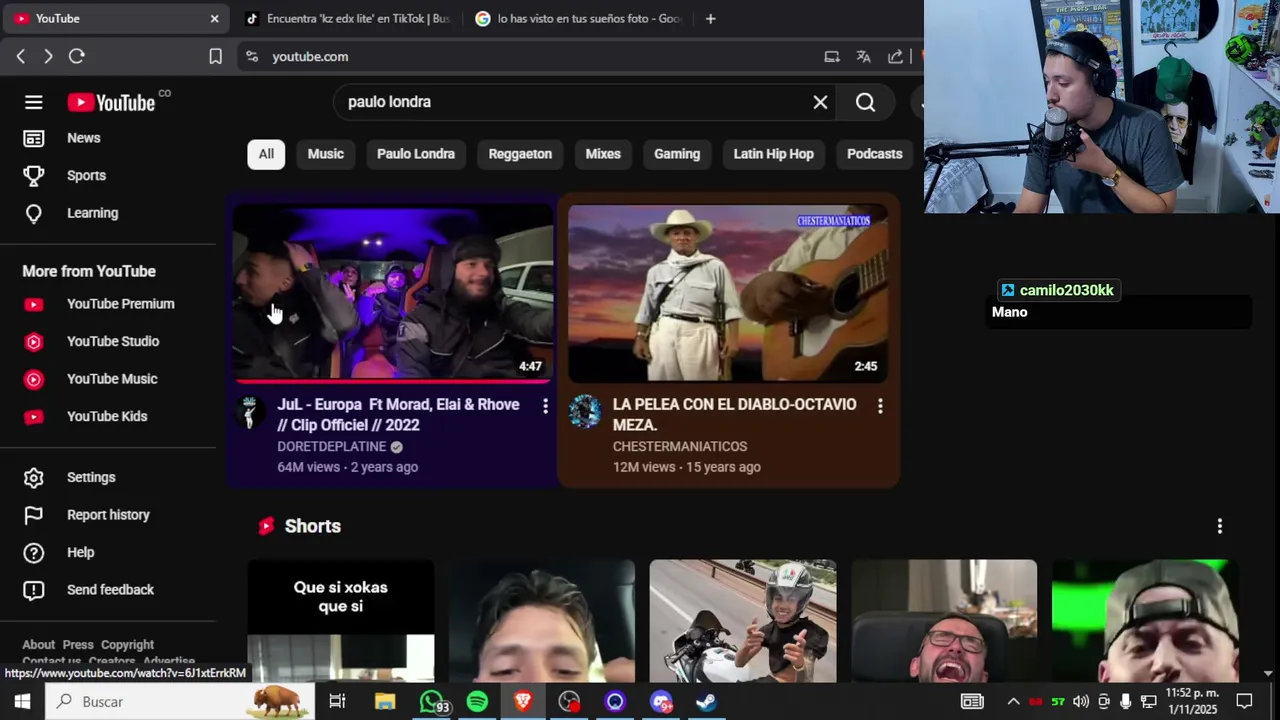
Task: Click the search magnifier button
Action: pyautogui.click(x=866, y=102)
